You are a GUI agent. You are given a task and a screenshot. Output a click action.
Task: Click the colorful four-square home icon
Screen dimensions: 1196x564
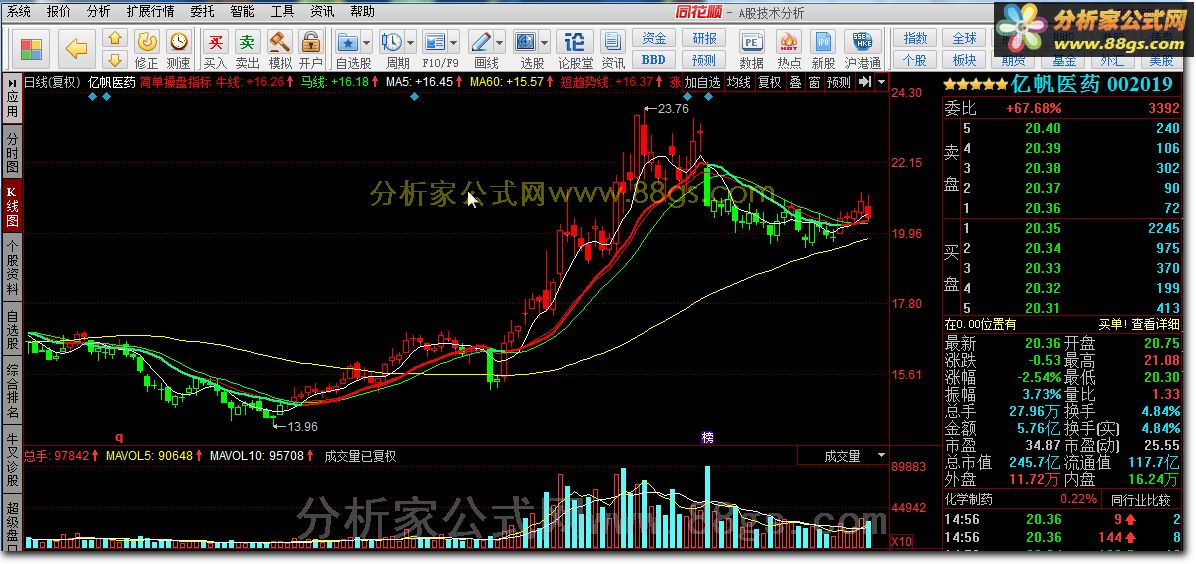coord(31,50)
